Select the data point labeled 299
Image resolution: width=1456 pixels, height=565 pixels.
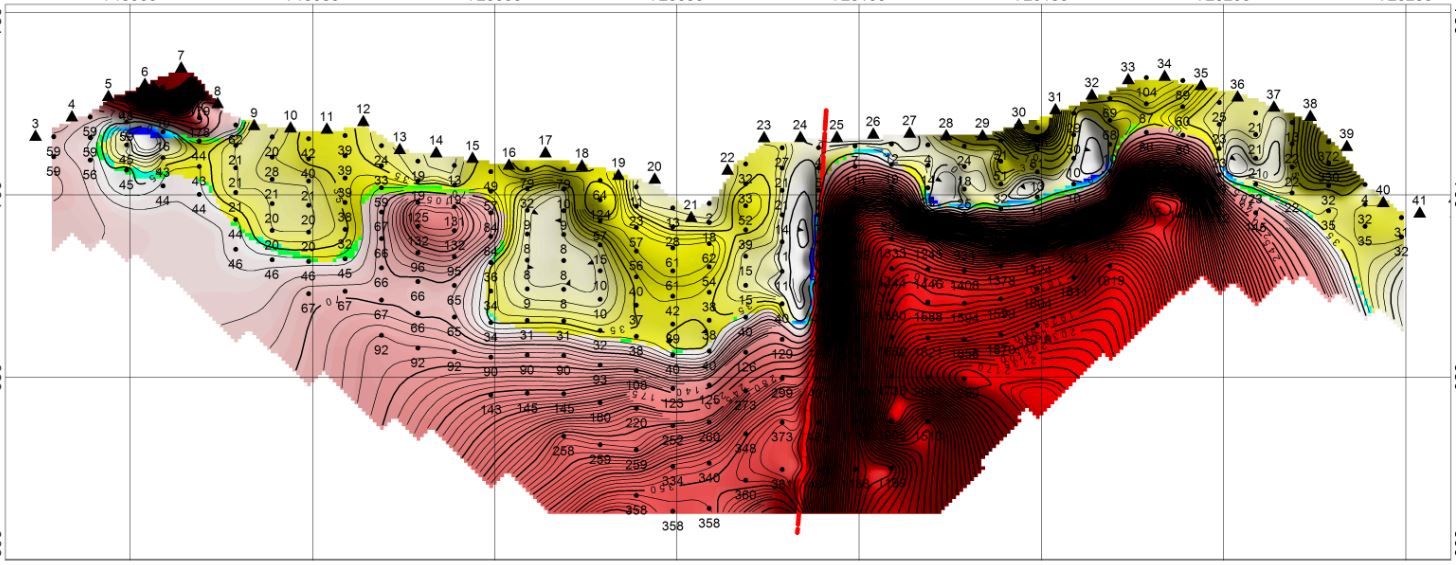pos(782,394)
